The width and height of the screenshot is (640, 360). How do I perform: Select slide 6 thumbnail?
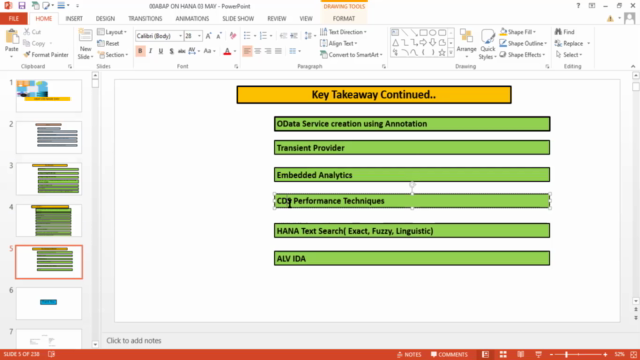pyautogui.click(x=49, y=303)
